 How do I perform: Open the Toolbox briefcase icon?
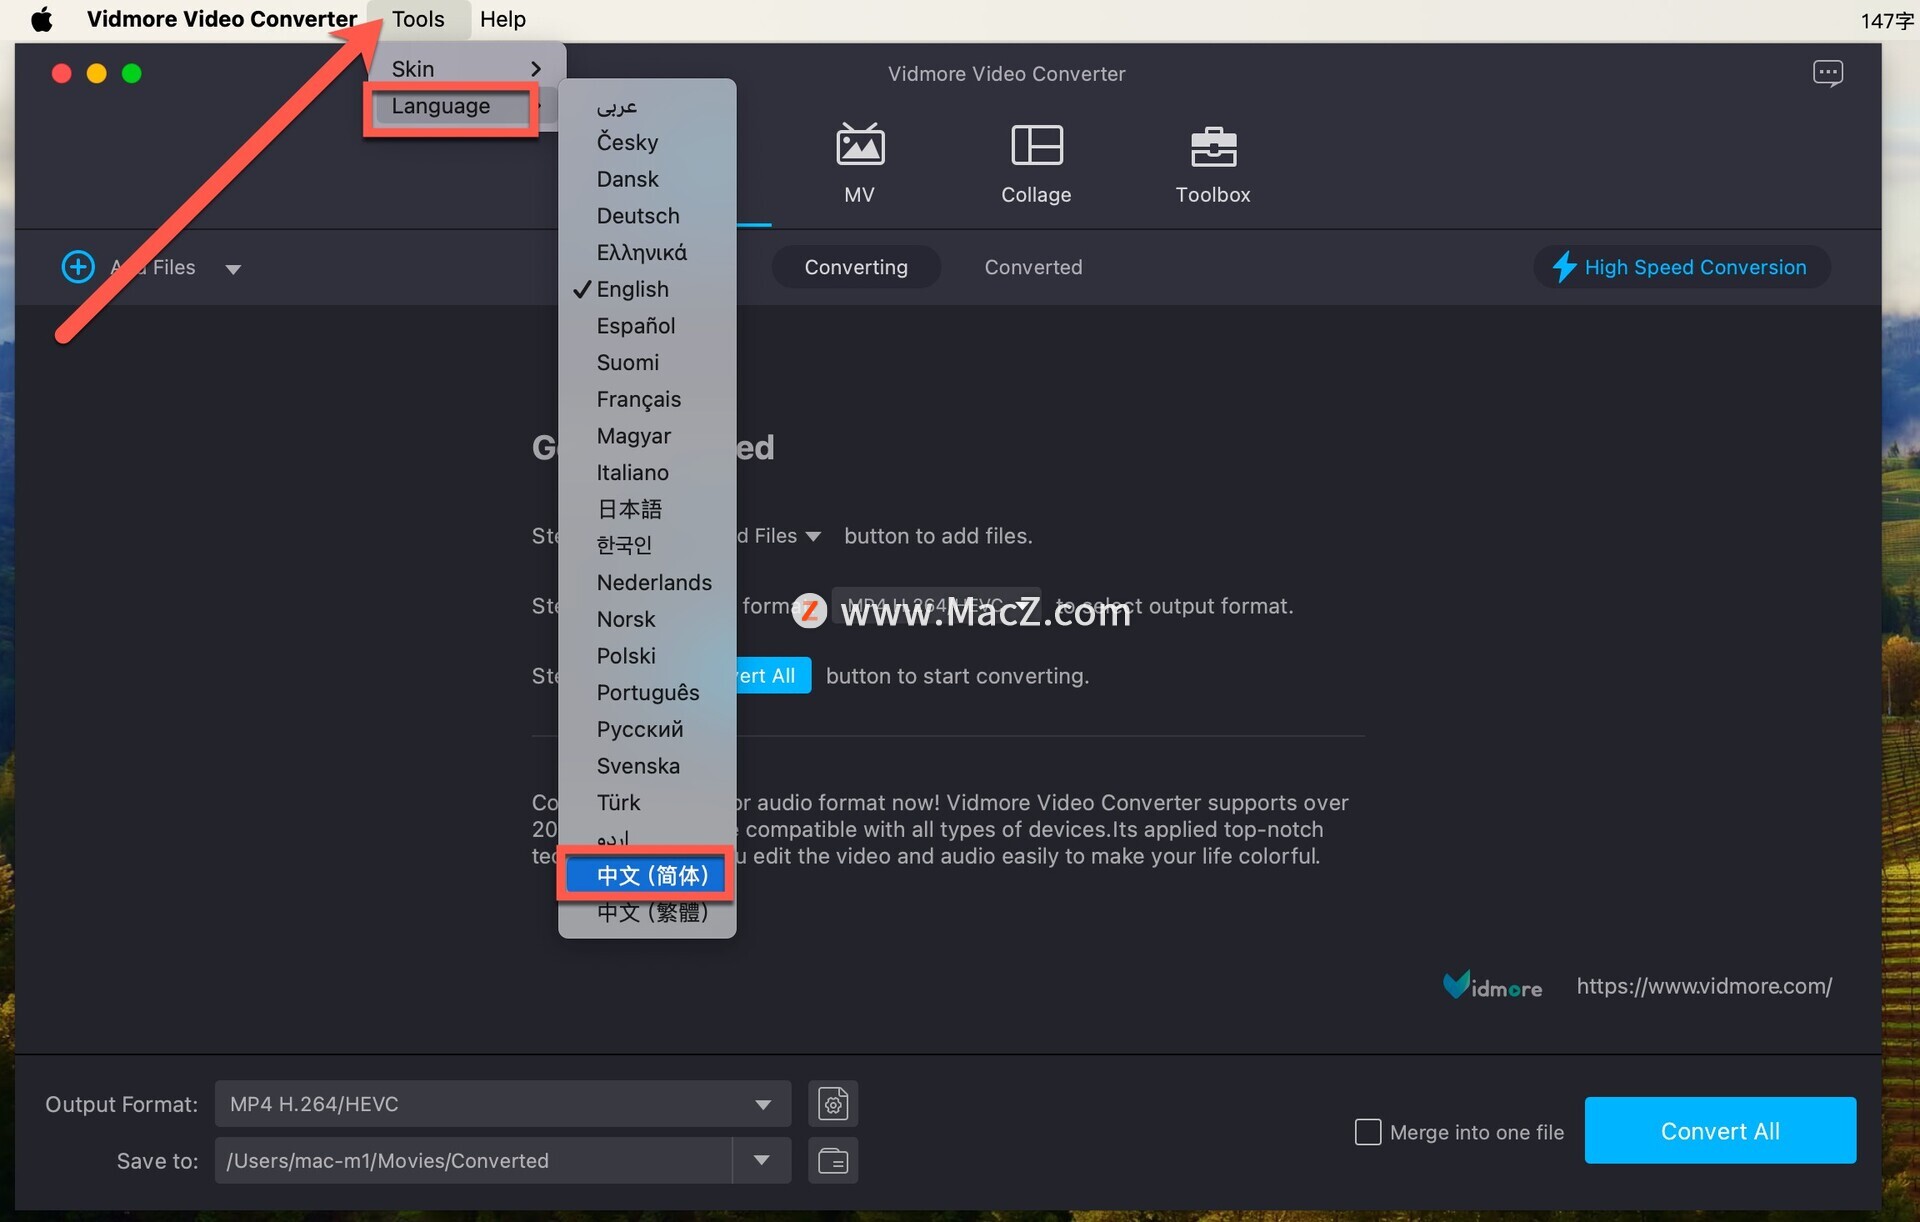[1213, 147]
